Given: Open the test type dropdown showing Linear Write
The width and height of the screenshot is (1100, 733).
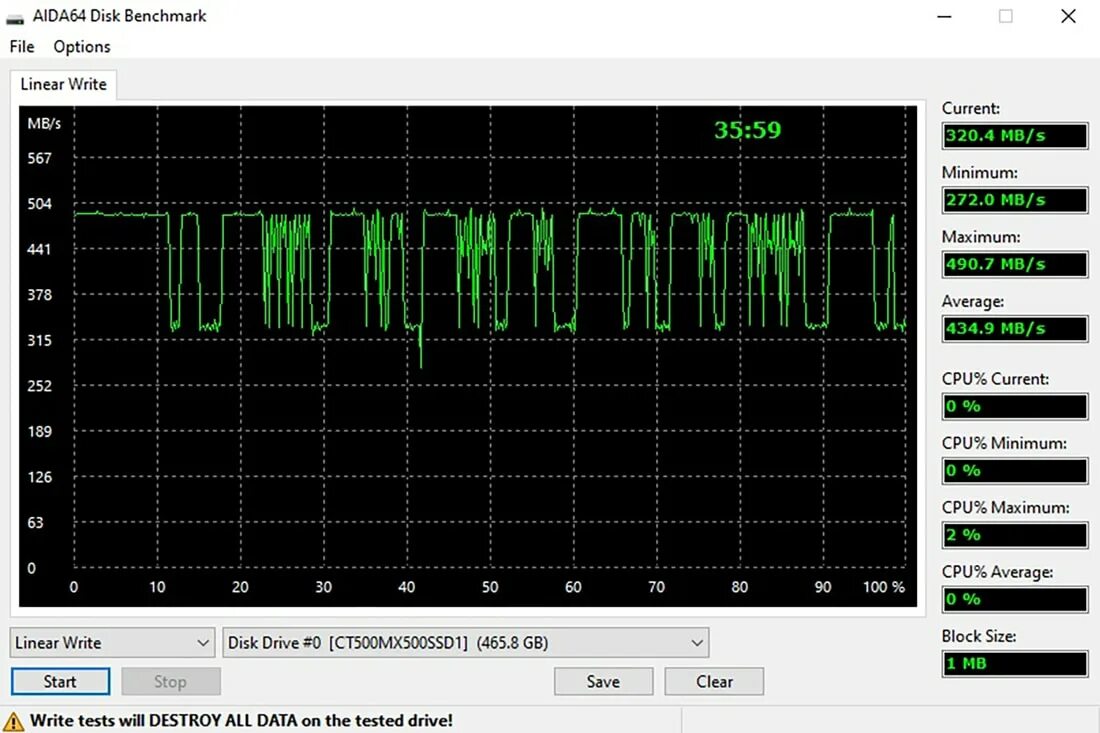Looking at the screenshot, I should coord(112,643).
